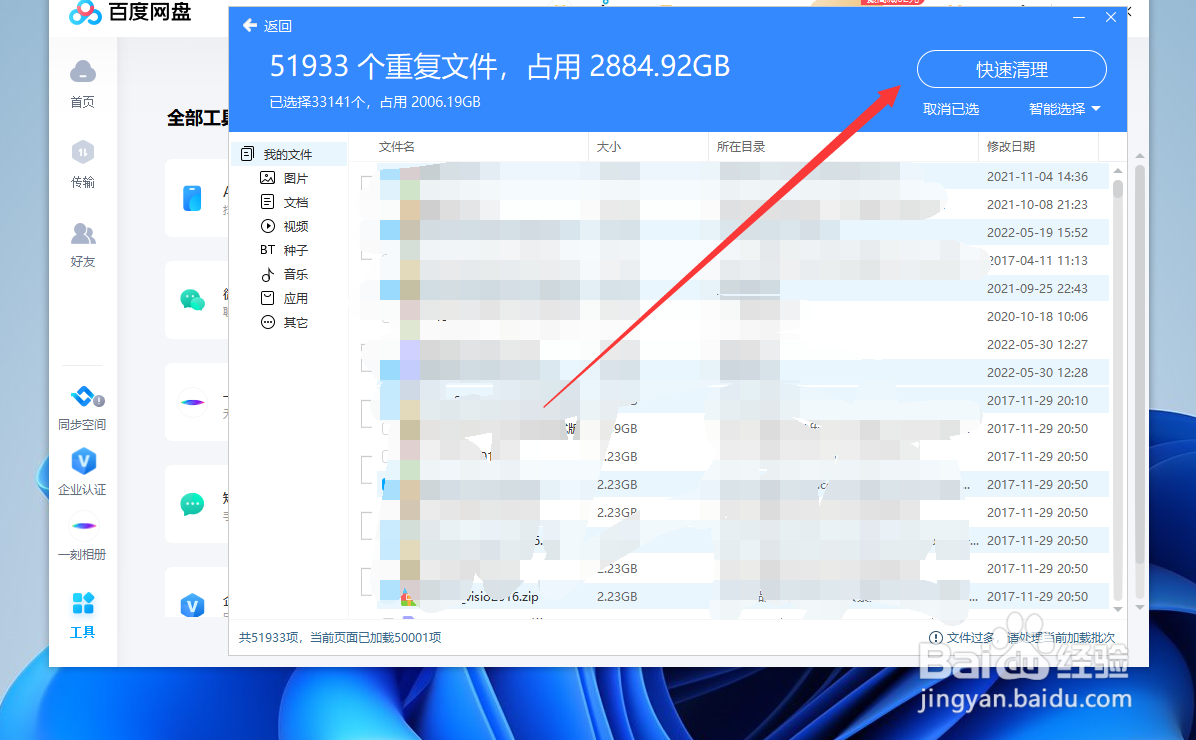This screenshot has height=740, width=1196.
Task: Select 视频 in the category tree
Action: tap(296, 226)
